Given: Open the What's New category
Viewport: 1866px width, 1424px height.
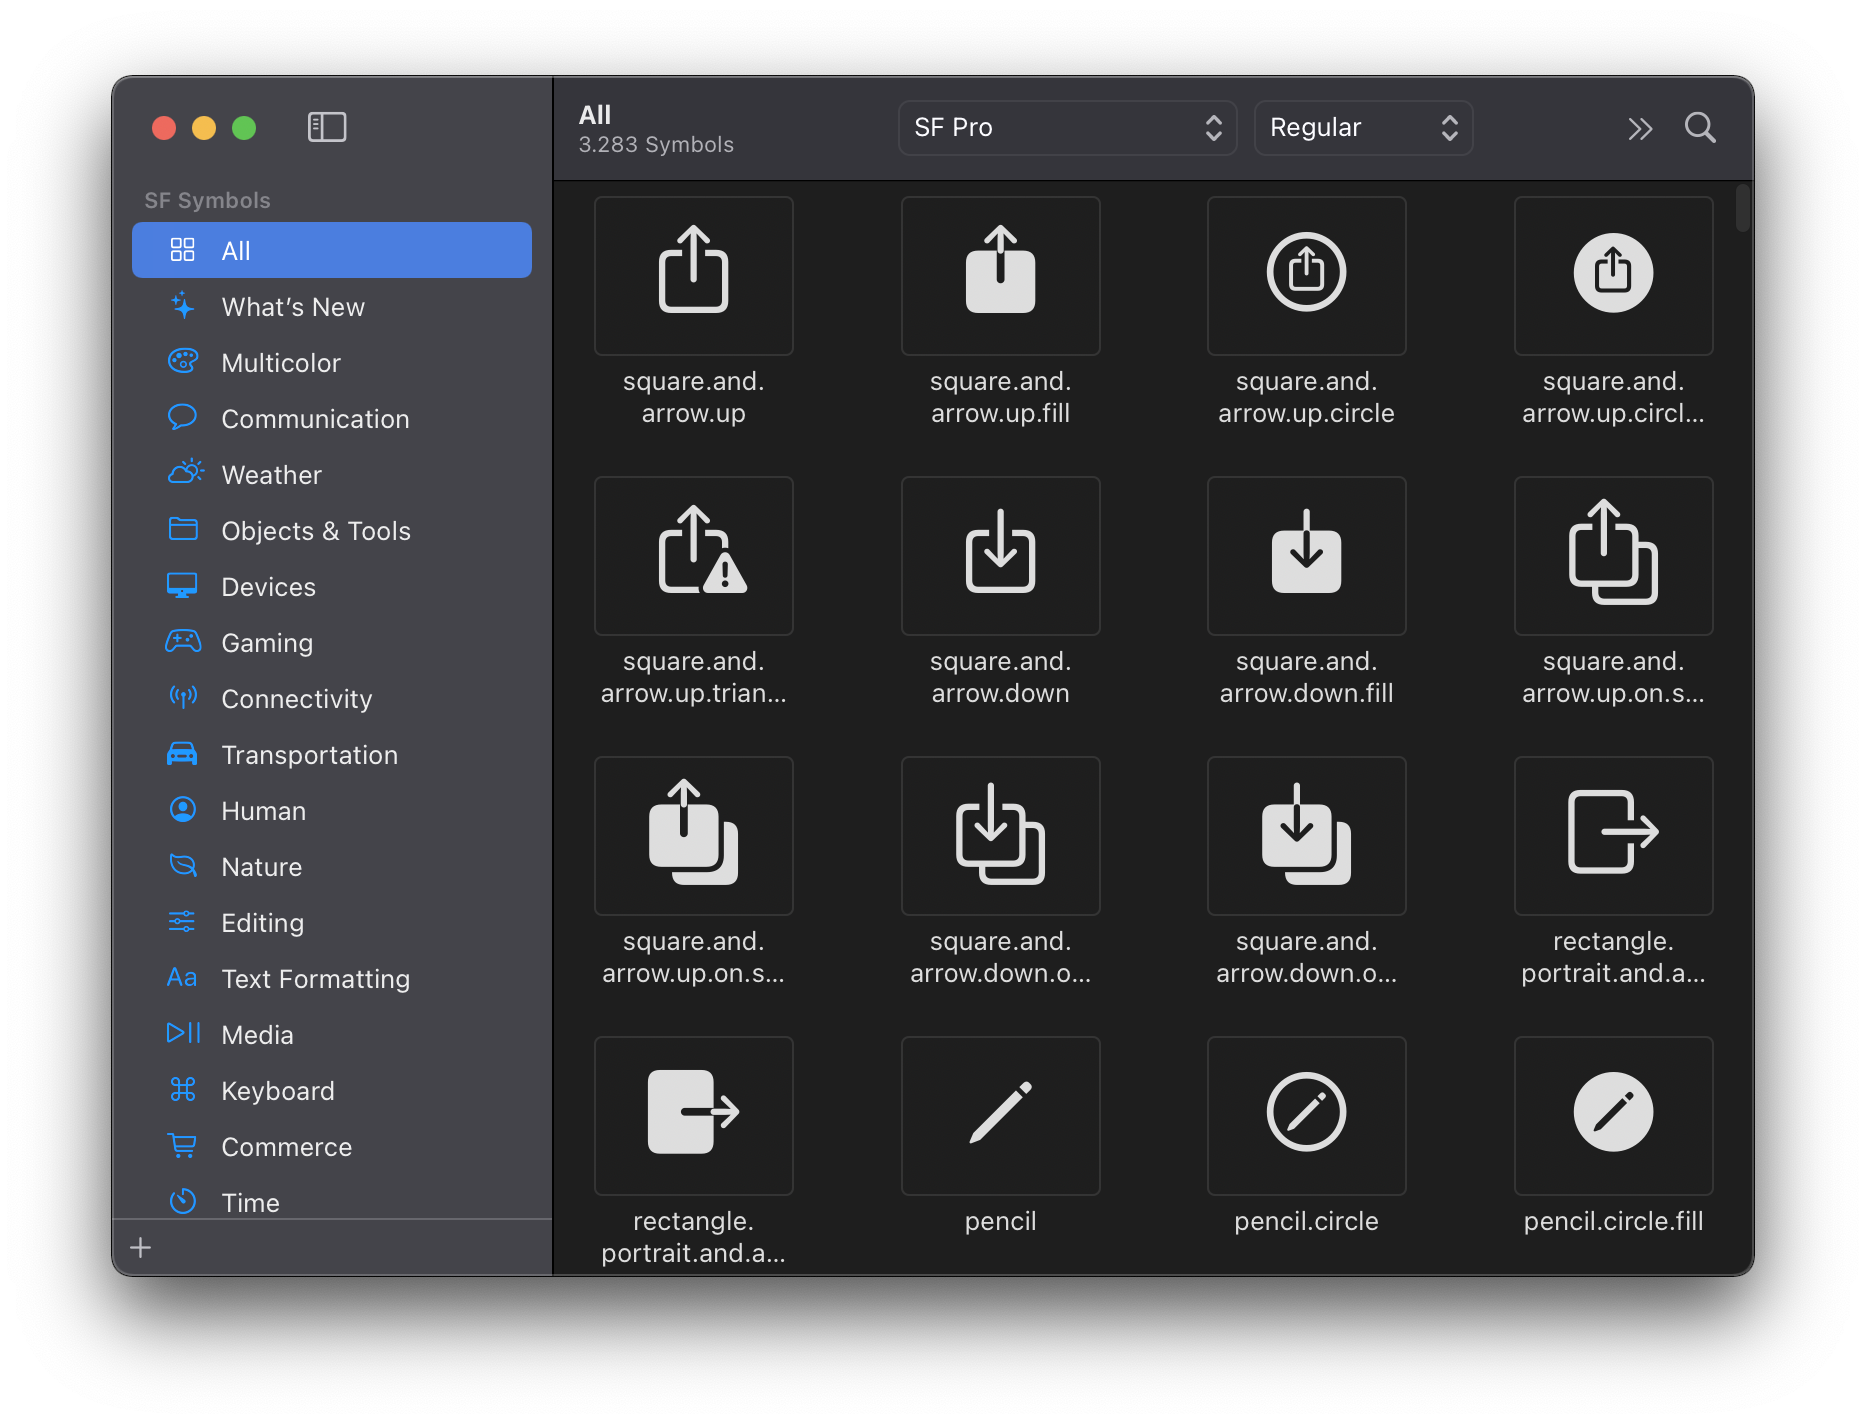Looking at the screenshot, I should click(x=292, y=307).
